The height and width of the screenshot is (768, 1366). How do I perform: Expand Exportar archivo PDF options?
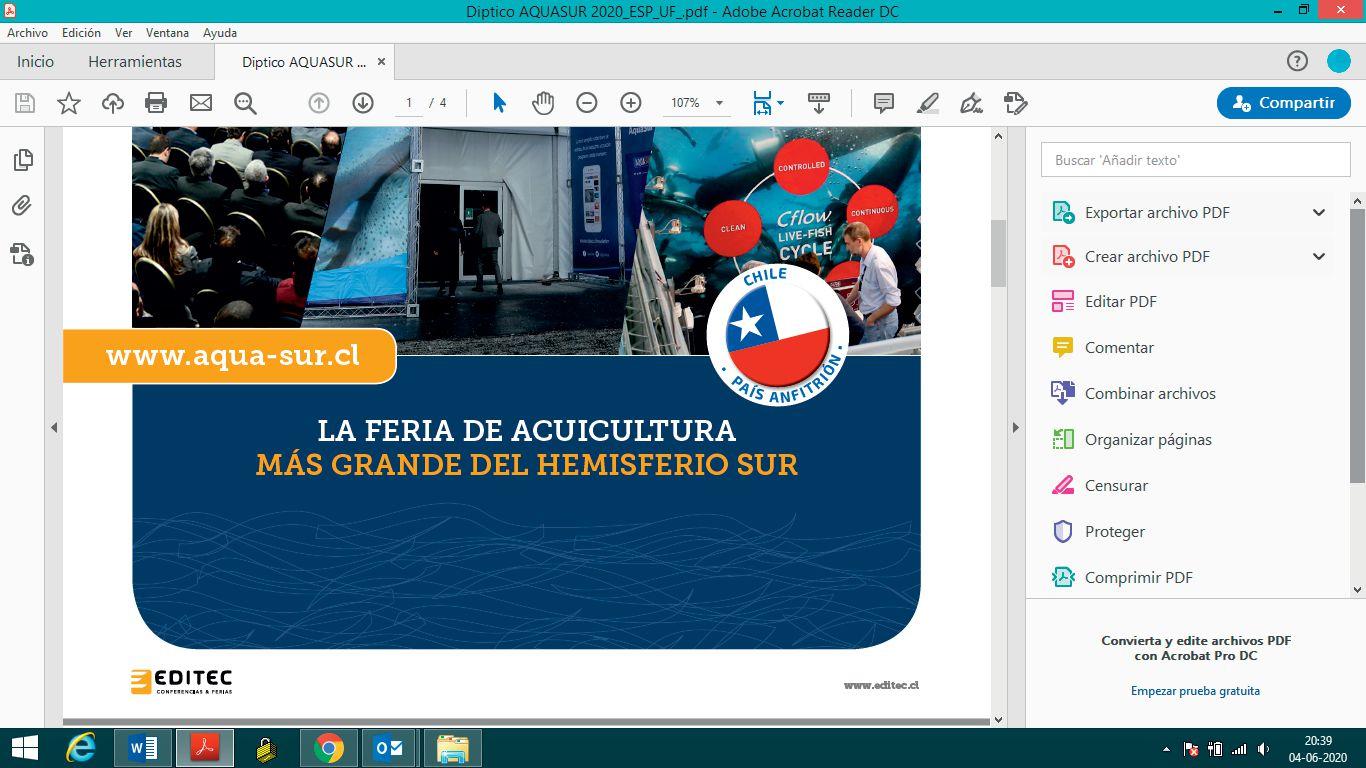[x=1319, y=213]
